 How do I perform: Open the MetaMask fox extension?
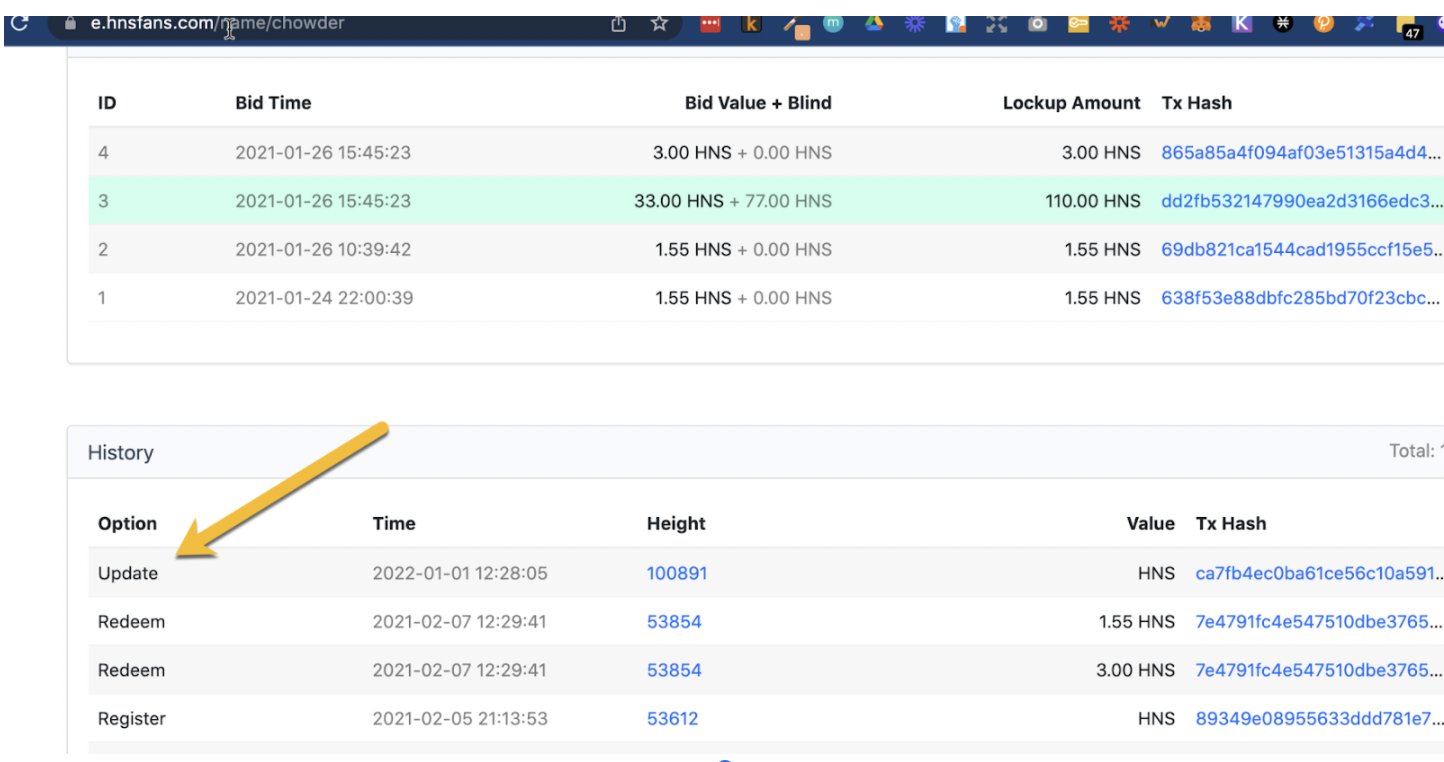pos(1201,24)
